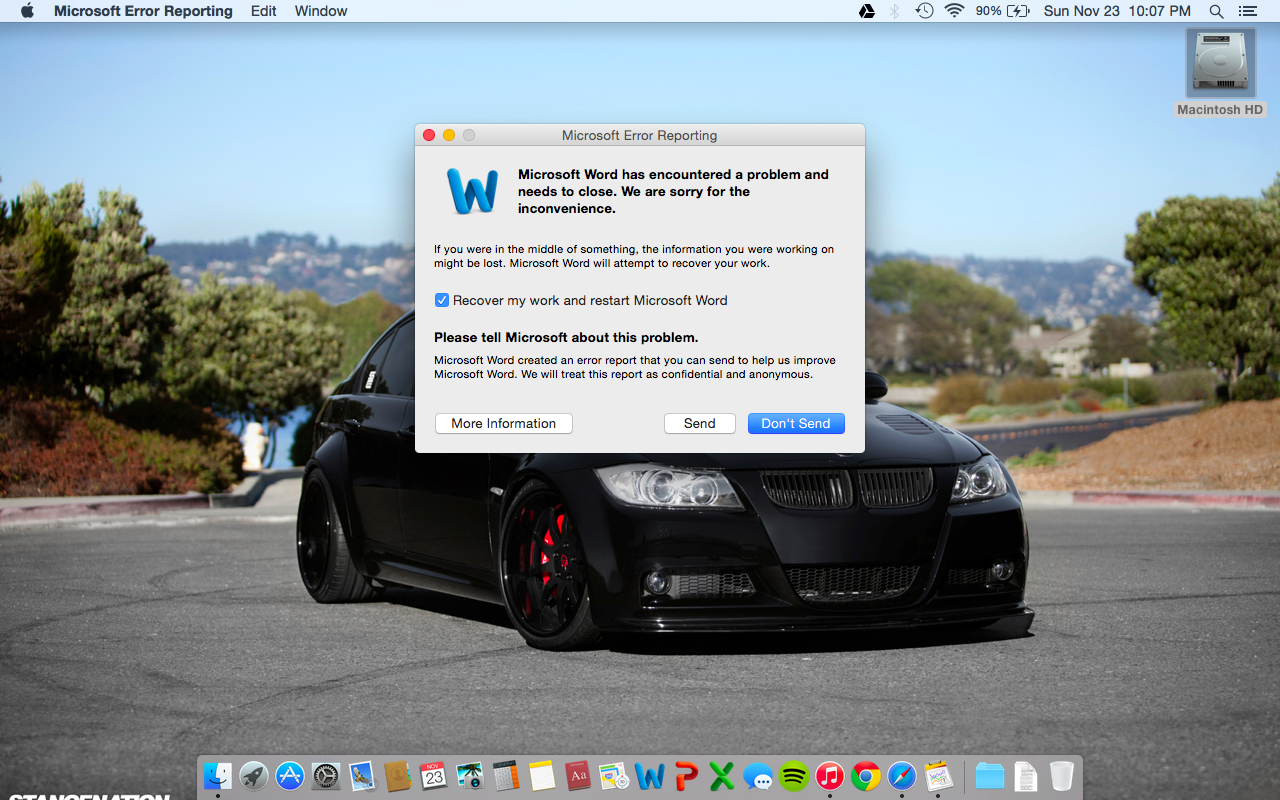Open Calendar icon showing 23
This screenshot has width=1280, height=800.
tap(433, 775)
